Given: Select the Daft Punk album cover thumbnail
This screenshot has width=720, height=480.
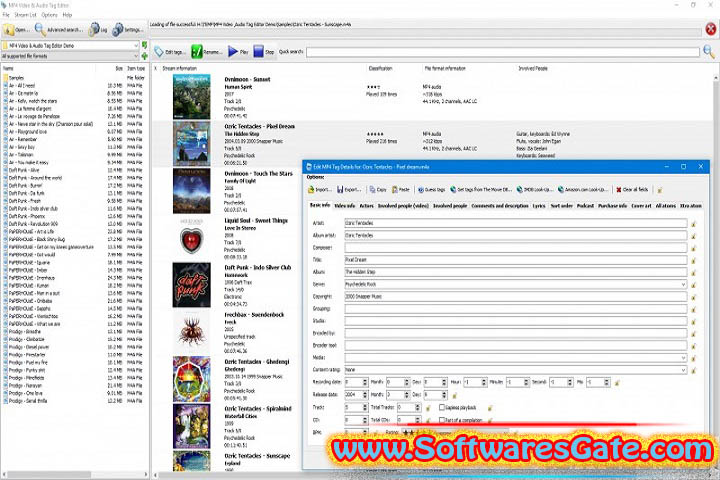Looking at the screenshot, I should 191,285.
